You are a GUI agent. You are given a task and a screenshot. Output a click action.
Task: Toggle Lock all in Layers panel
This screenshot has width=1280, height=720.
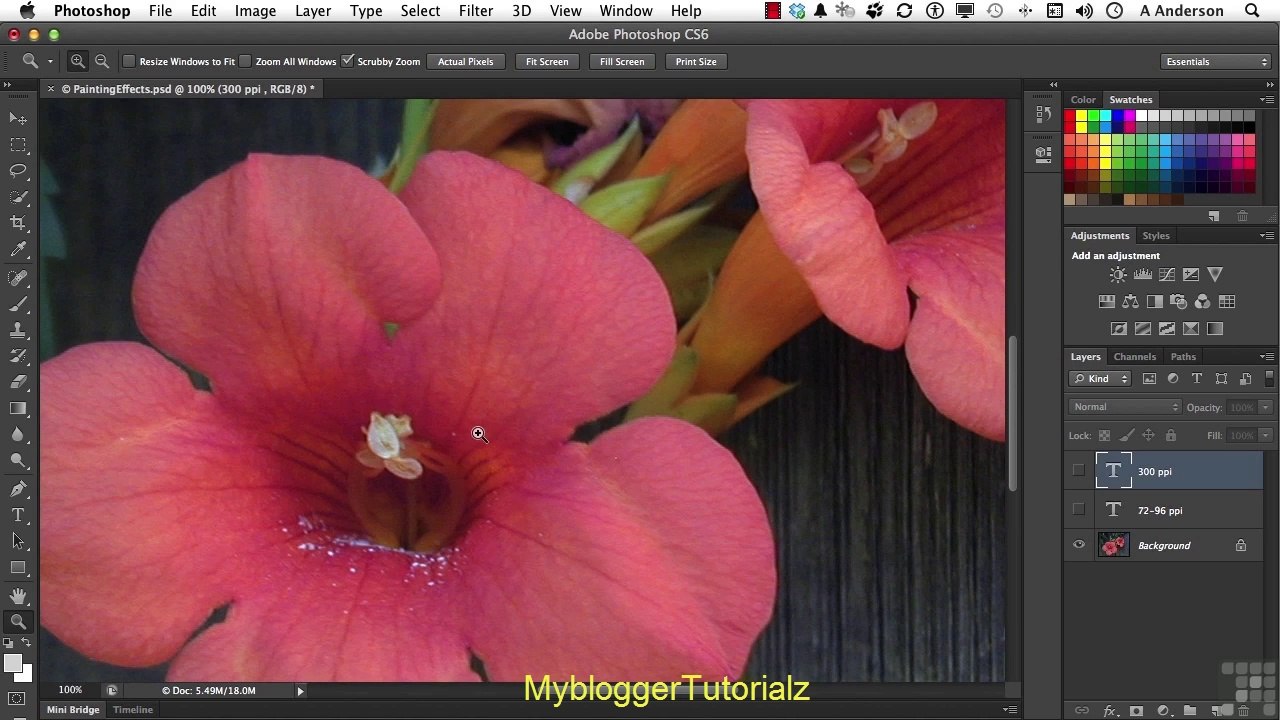[x=1171, y=436]
